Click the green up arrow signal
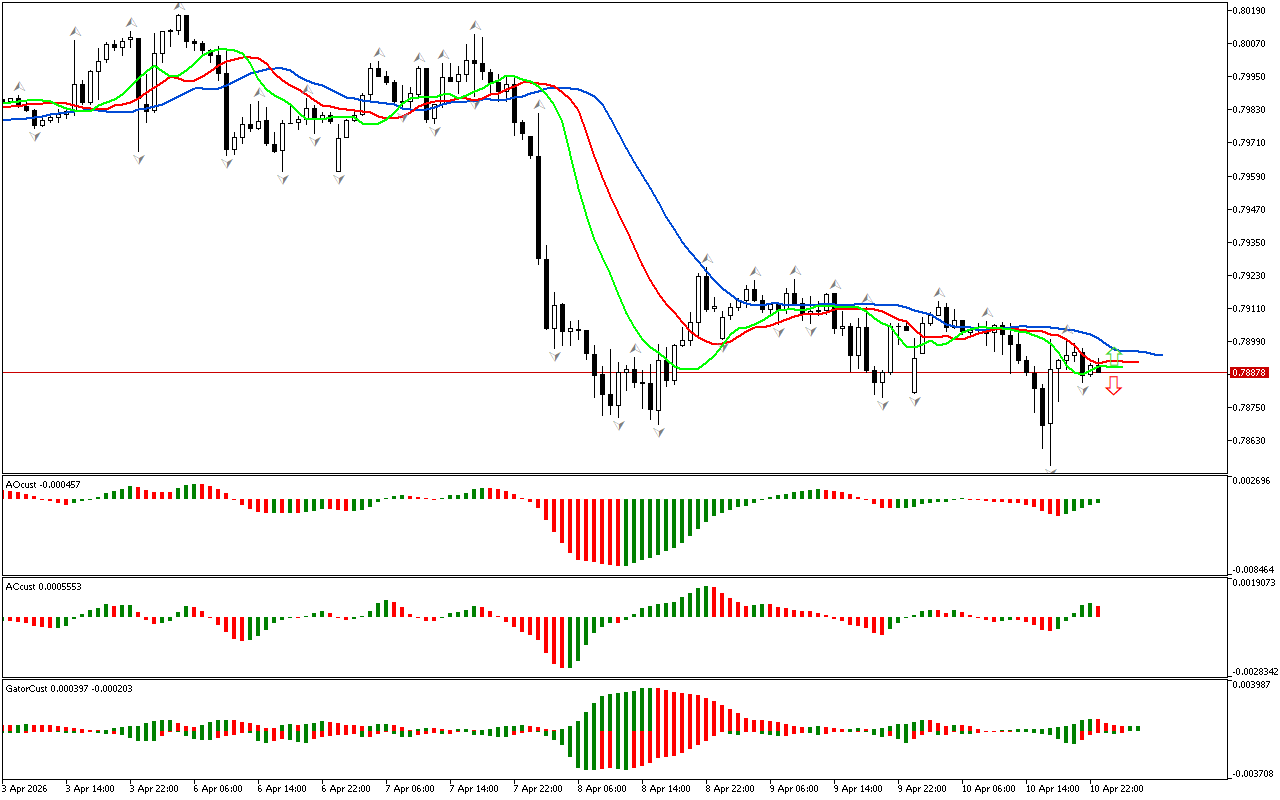Viewport: 1280px width, 800px height. (1113, 353)
